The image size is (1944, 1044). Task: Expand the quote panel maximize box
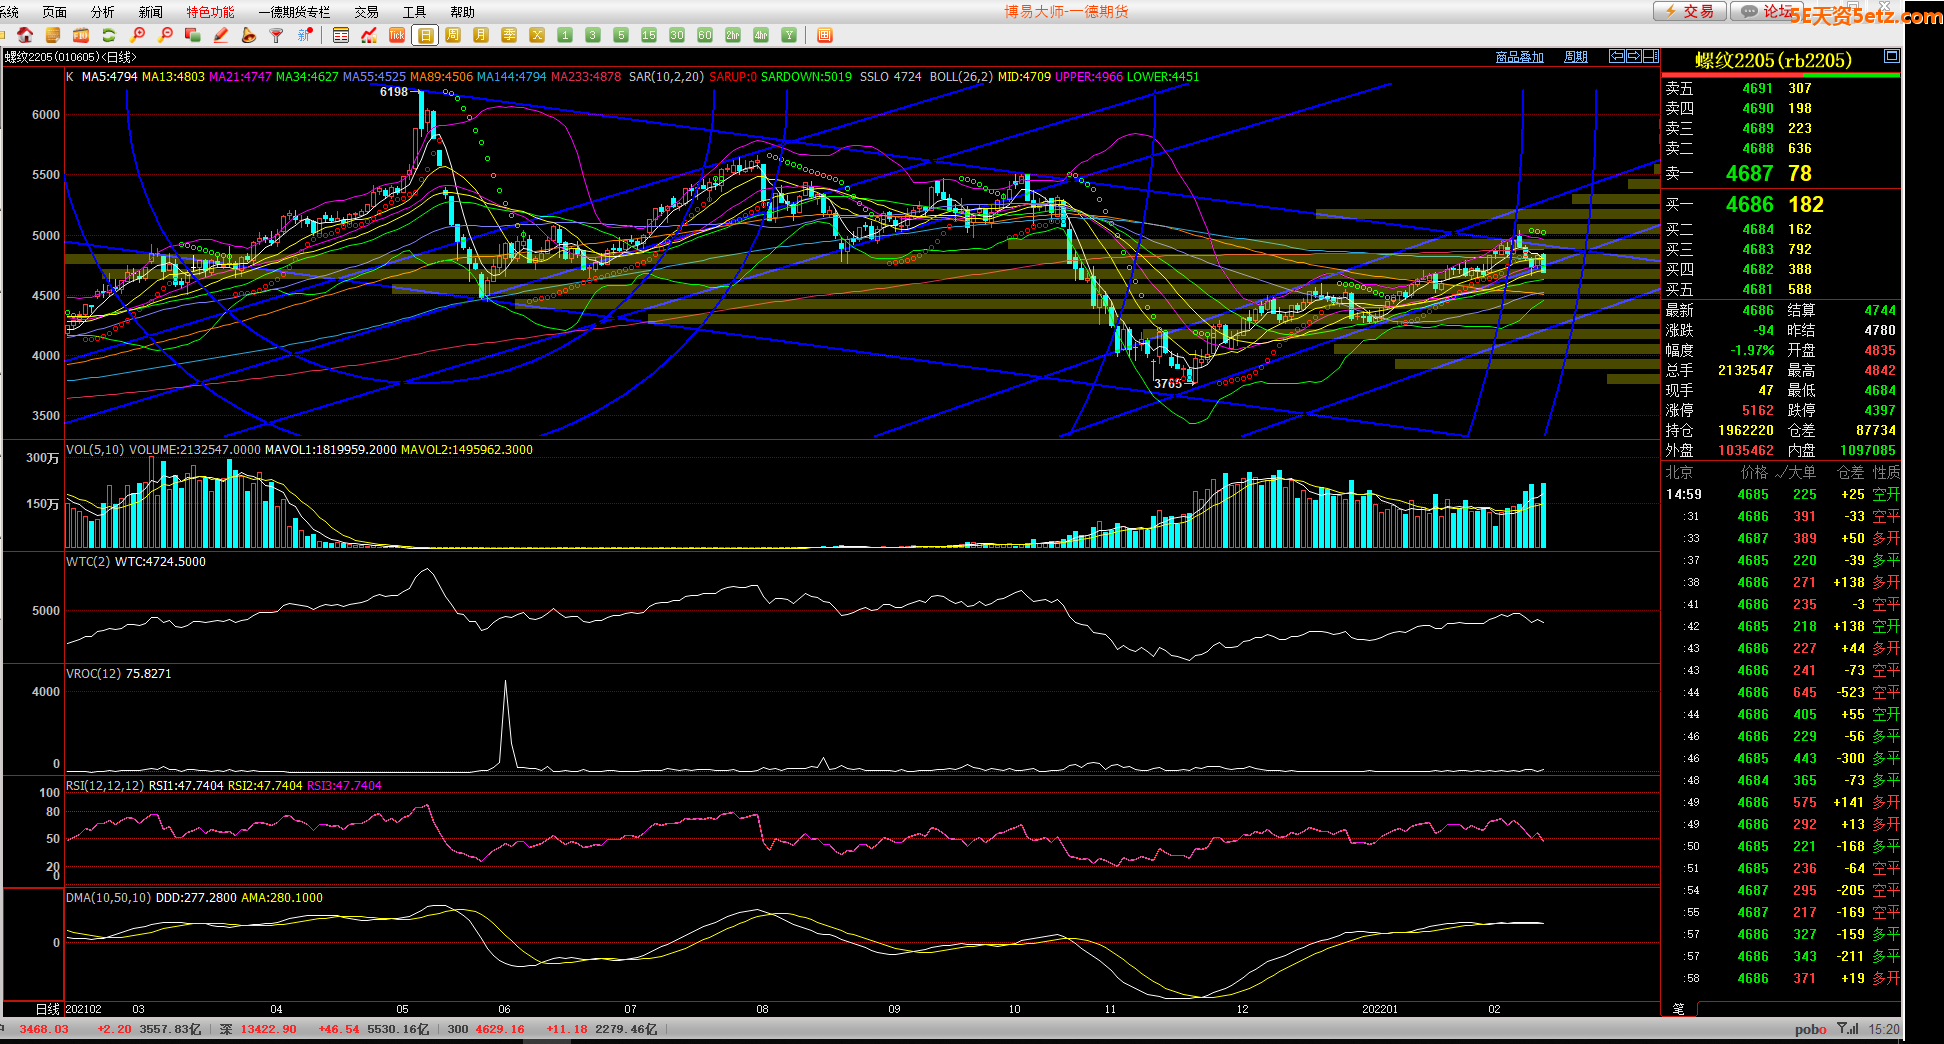[x=1891, y=56]
